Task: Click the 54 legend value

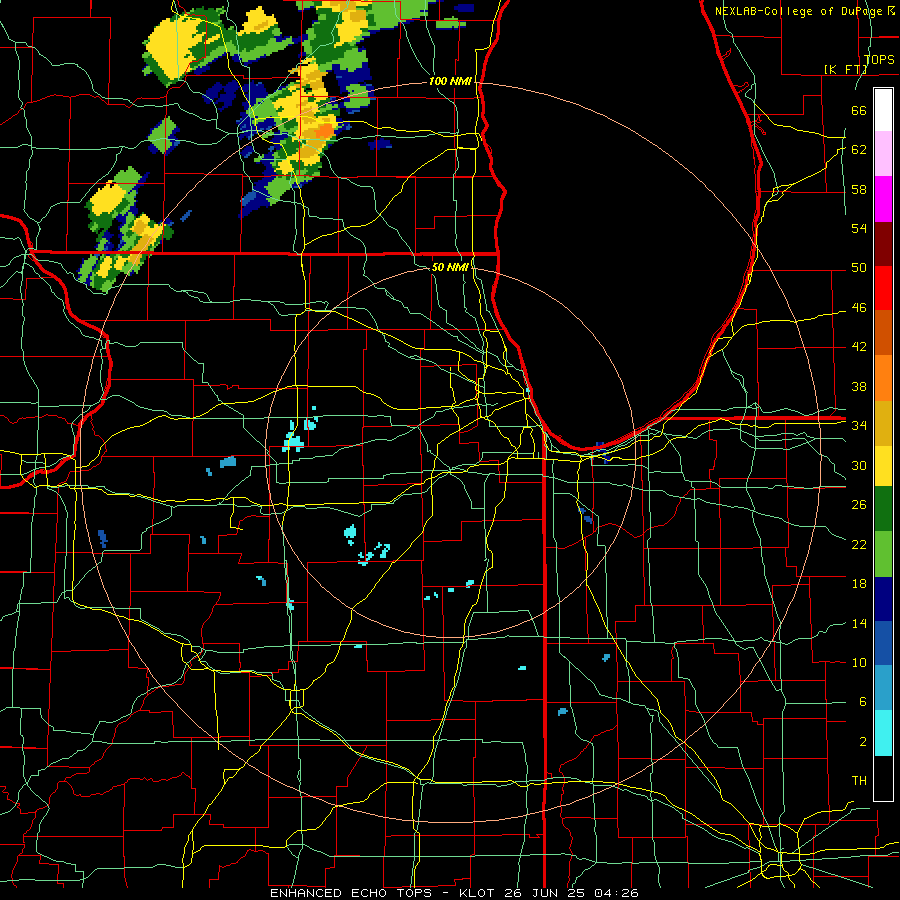Action: [x=859, y=228]
